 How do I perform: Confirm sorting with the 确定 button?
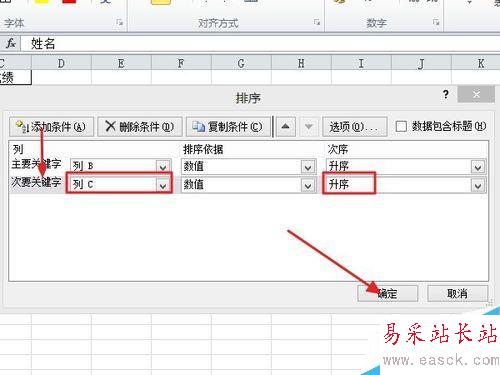coord(387,294)
